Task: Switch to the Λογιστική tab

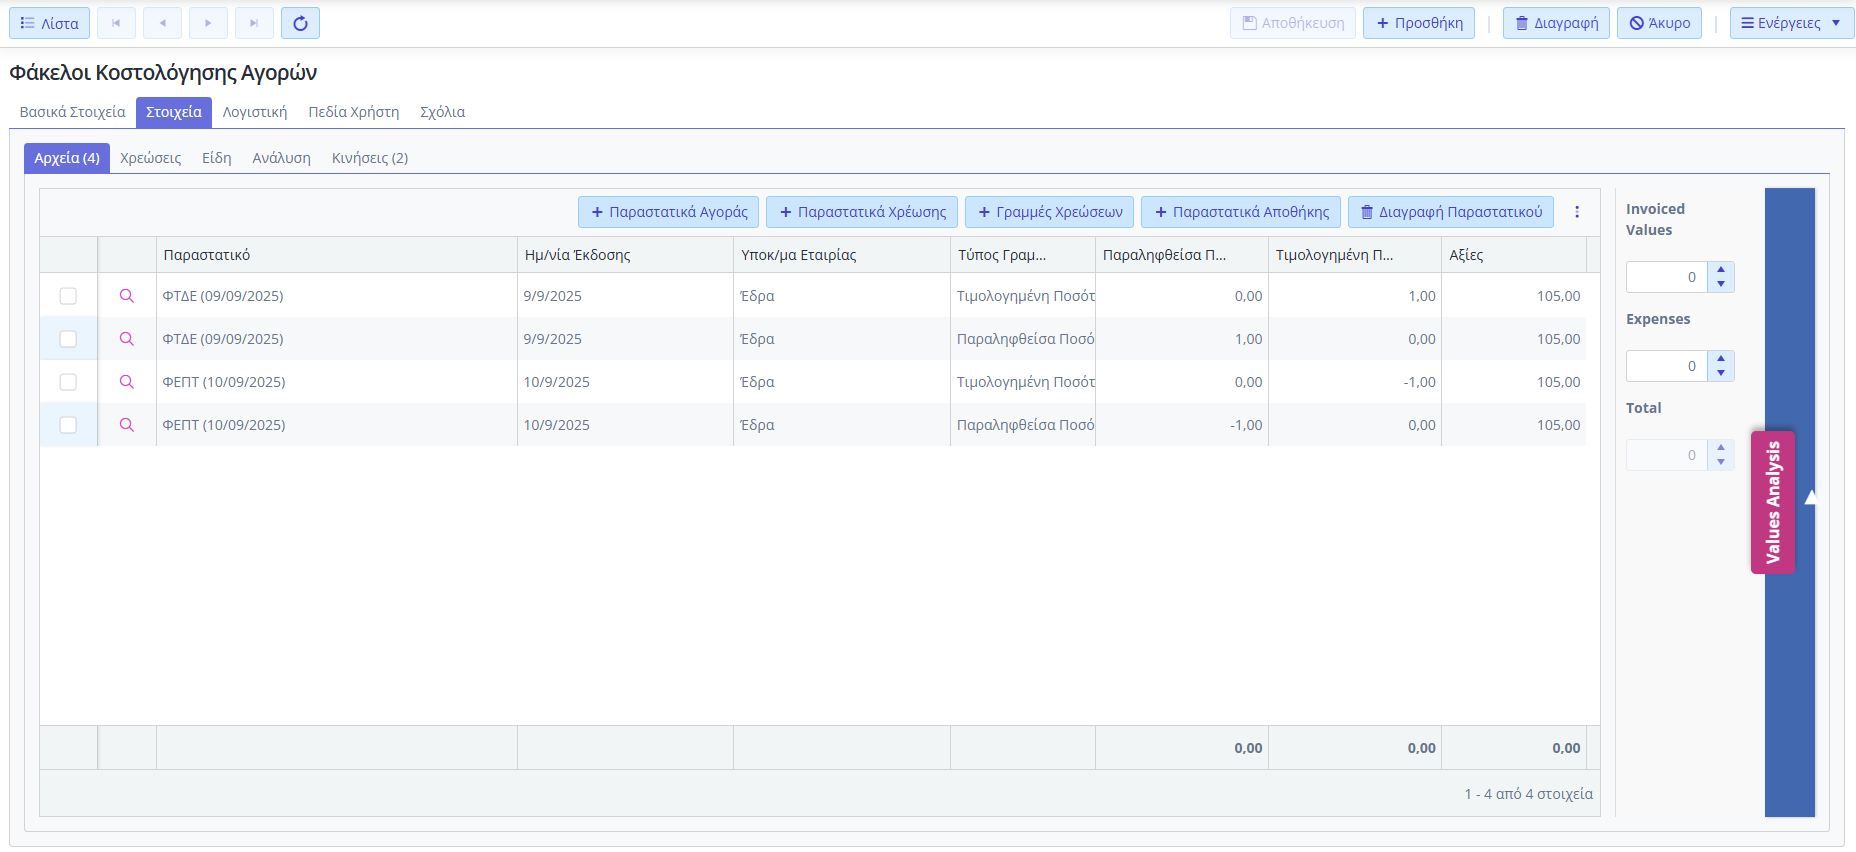Action: tap(254, 112)
